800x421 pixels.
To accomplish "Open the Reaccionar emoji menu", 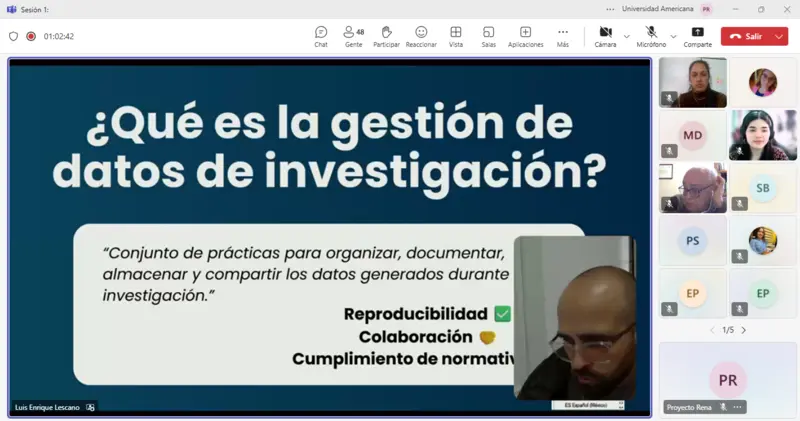I will (x=421, y=37).
